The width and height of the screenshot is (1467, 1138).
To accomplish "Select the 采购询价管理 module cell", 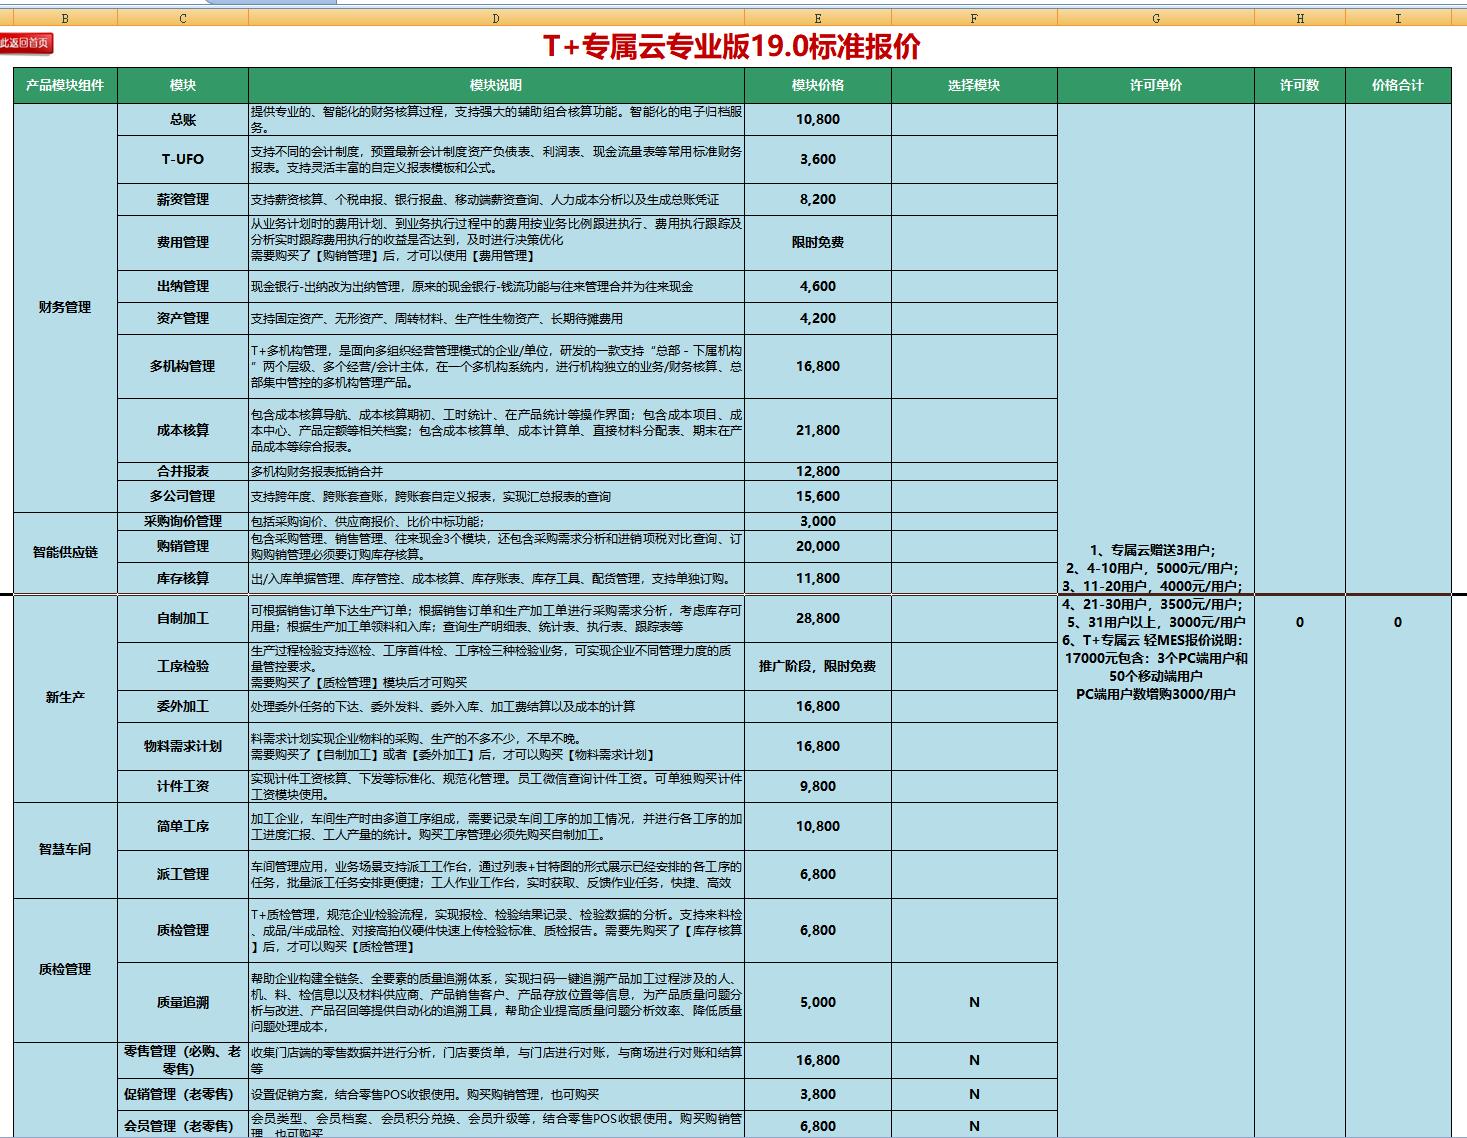I will (x=182, y=521).
